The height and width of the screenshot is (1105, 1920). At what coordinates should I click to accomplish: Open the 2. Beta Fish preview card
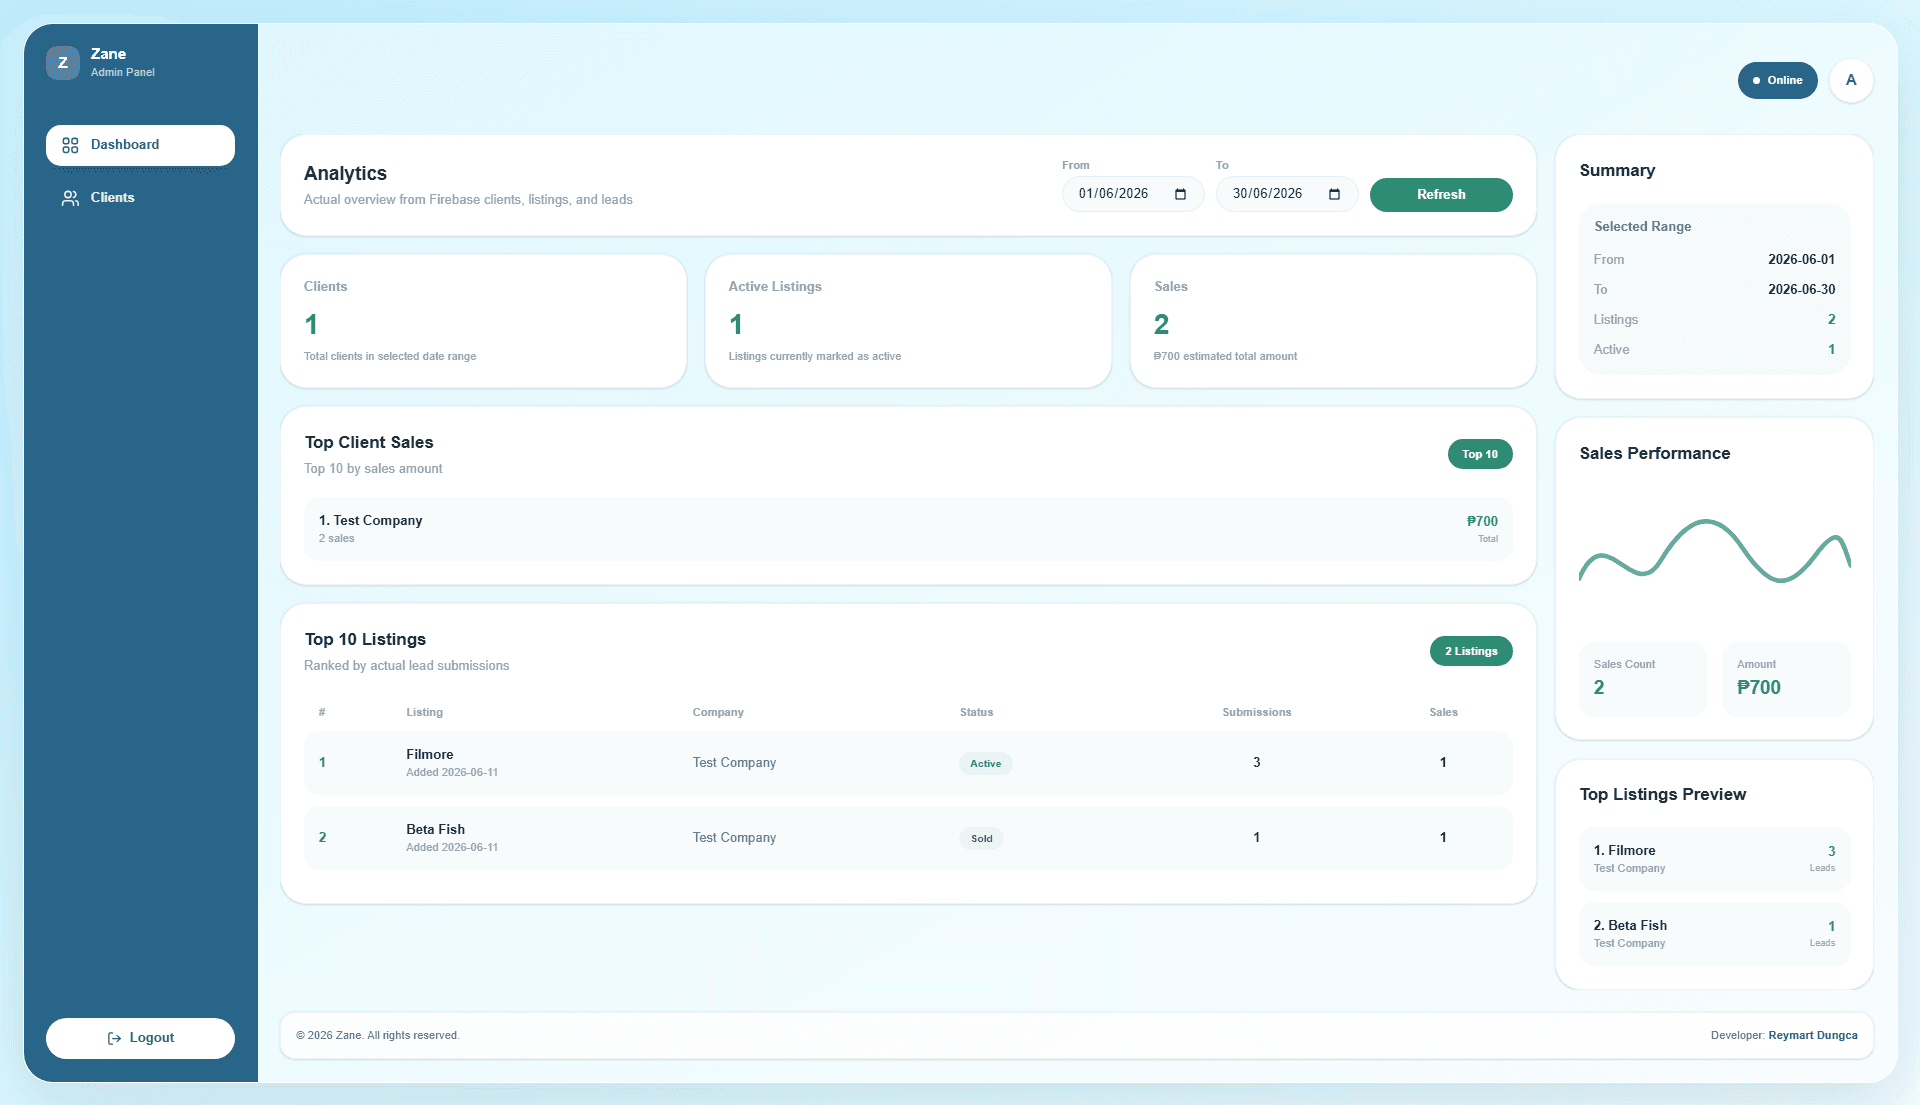click(x=1714, y=934)
